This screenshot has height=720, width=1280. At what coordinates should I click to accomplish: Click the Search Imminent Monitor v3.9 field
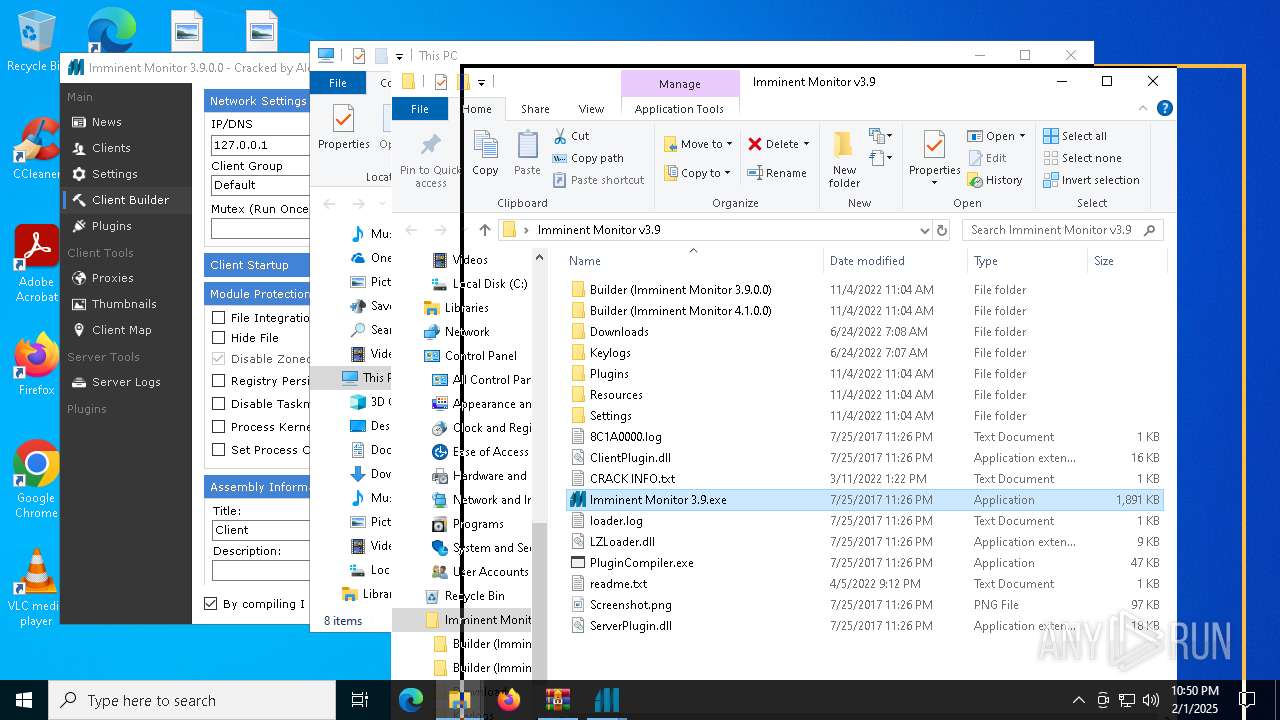tap(1063, 230)
